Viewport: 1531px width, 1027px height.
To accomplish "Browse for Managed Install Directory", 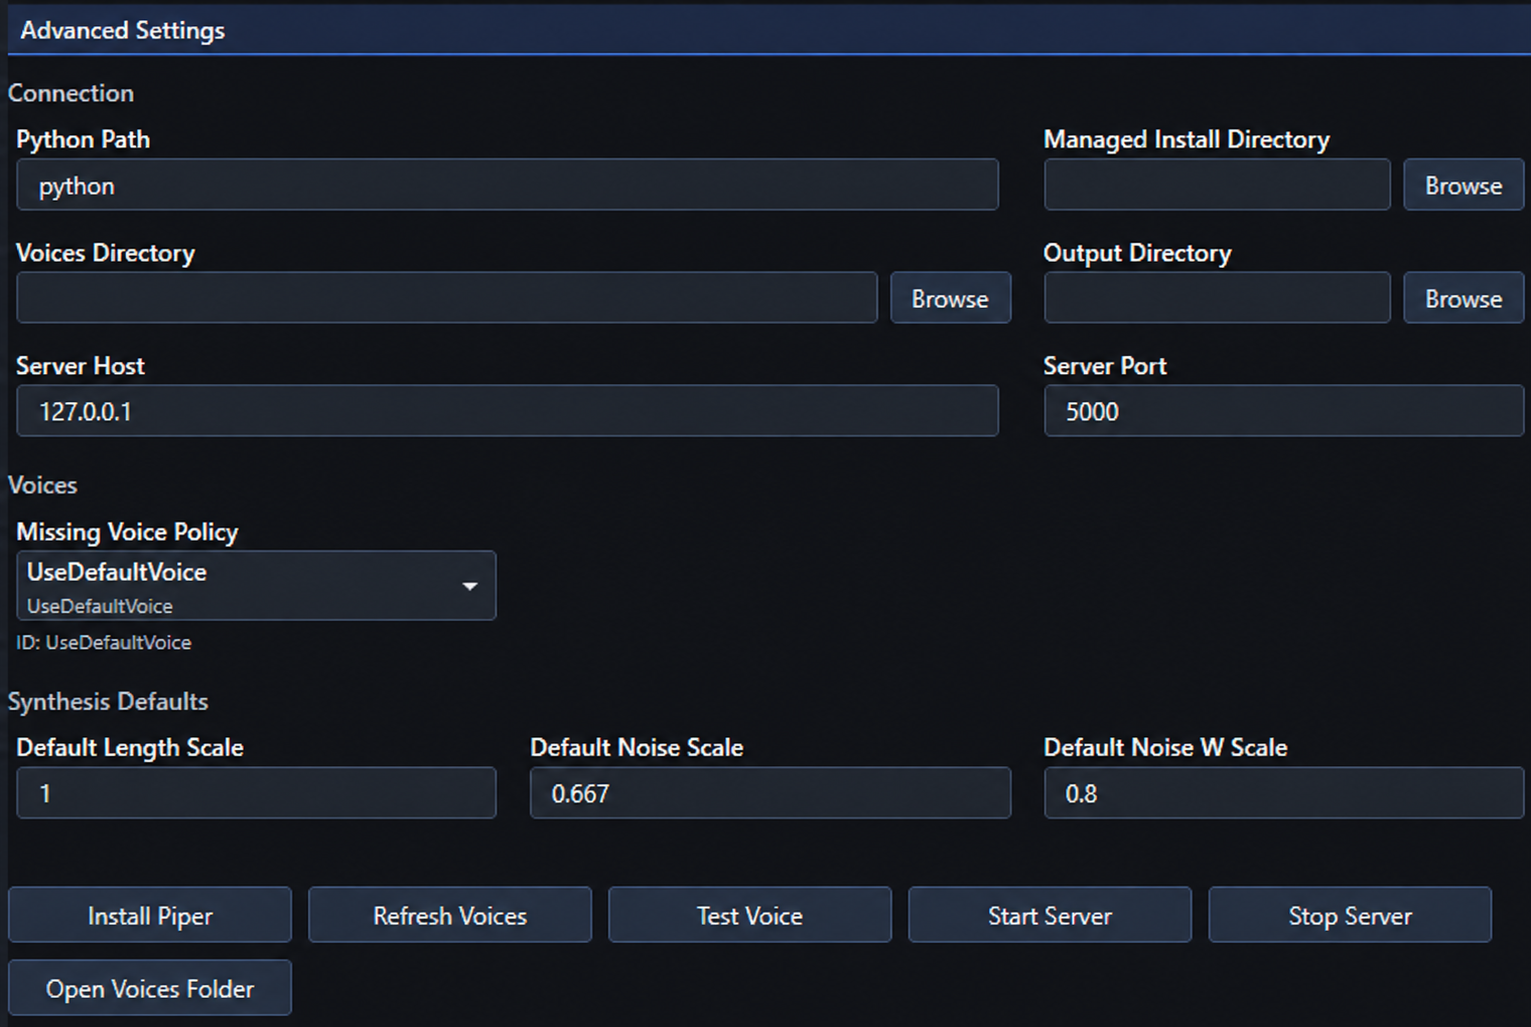I will point(1463,185).
